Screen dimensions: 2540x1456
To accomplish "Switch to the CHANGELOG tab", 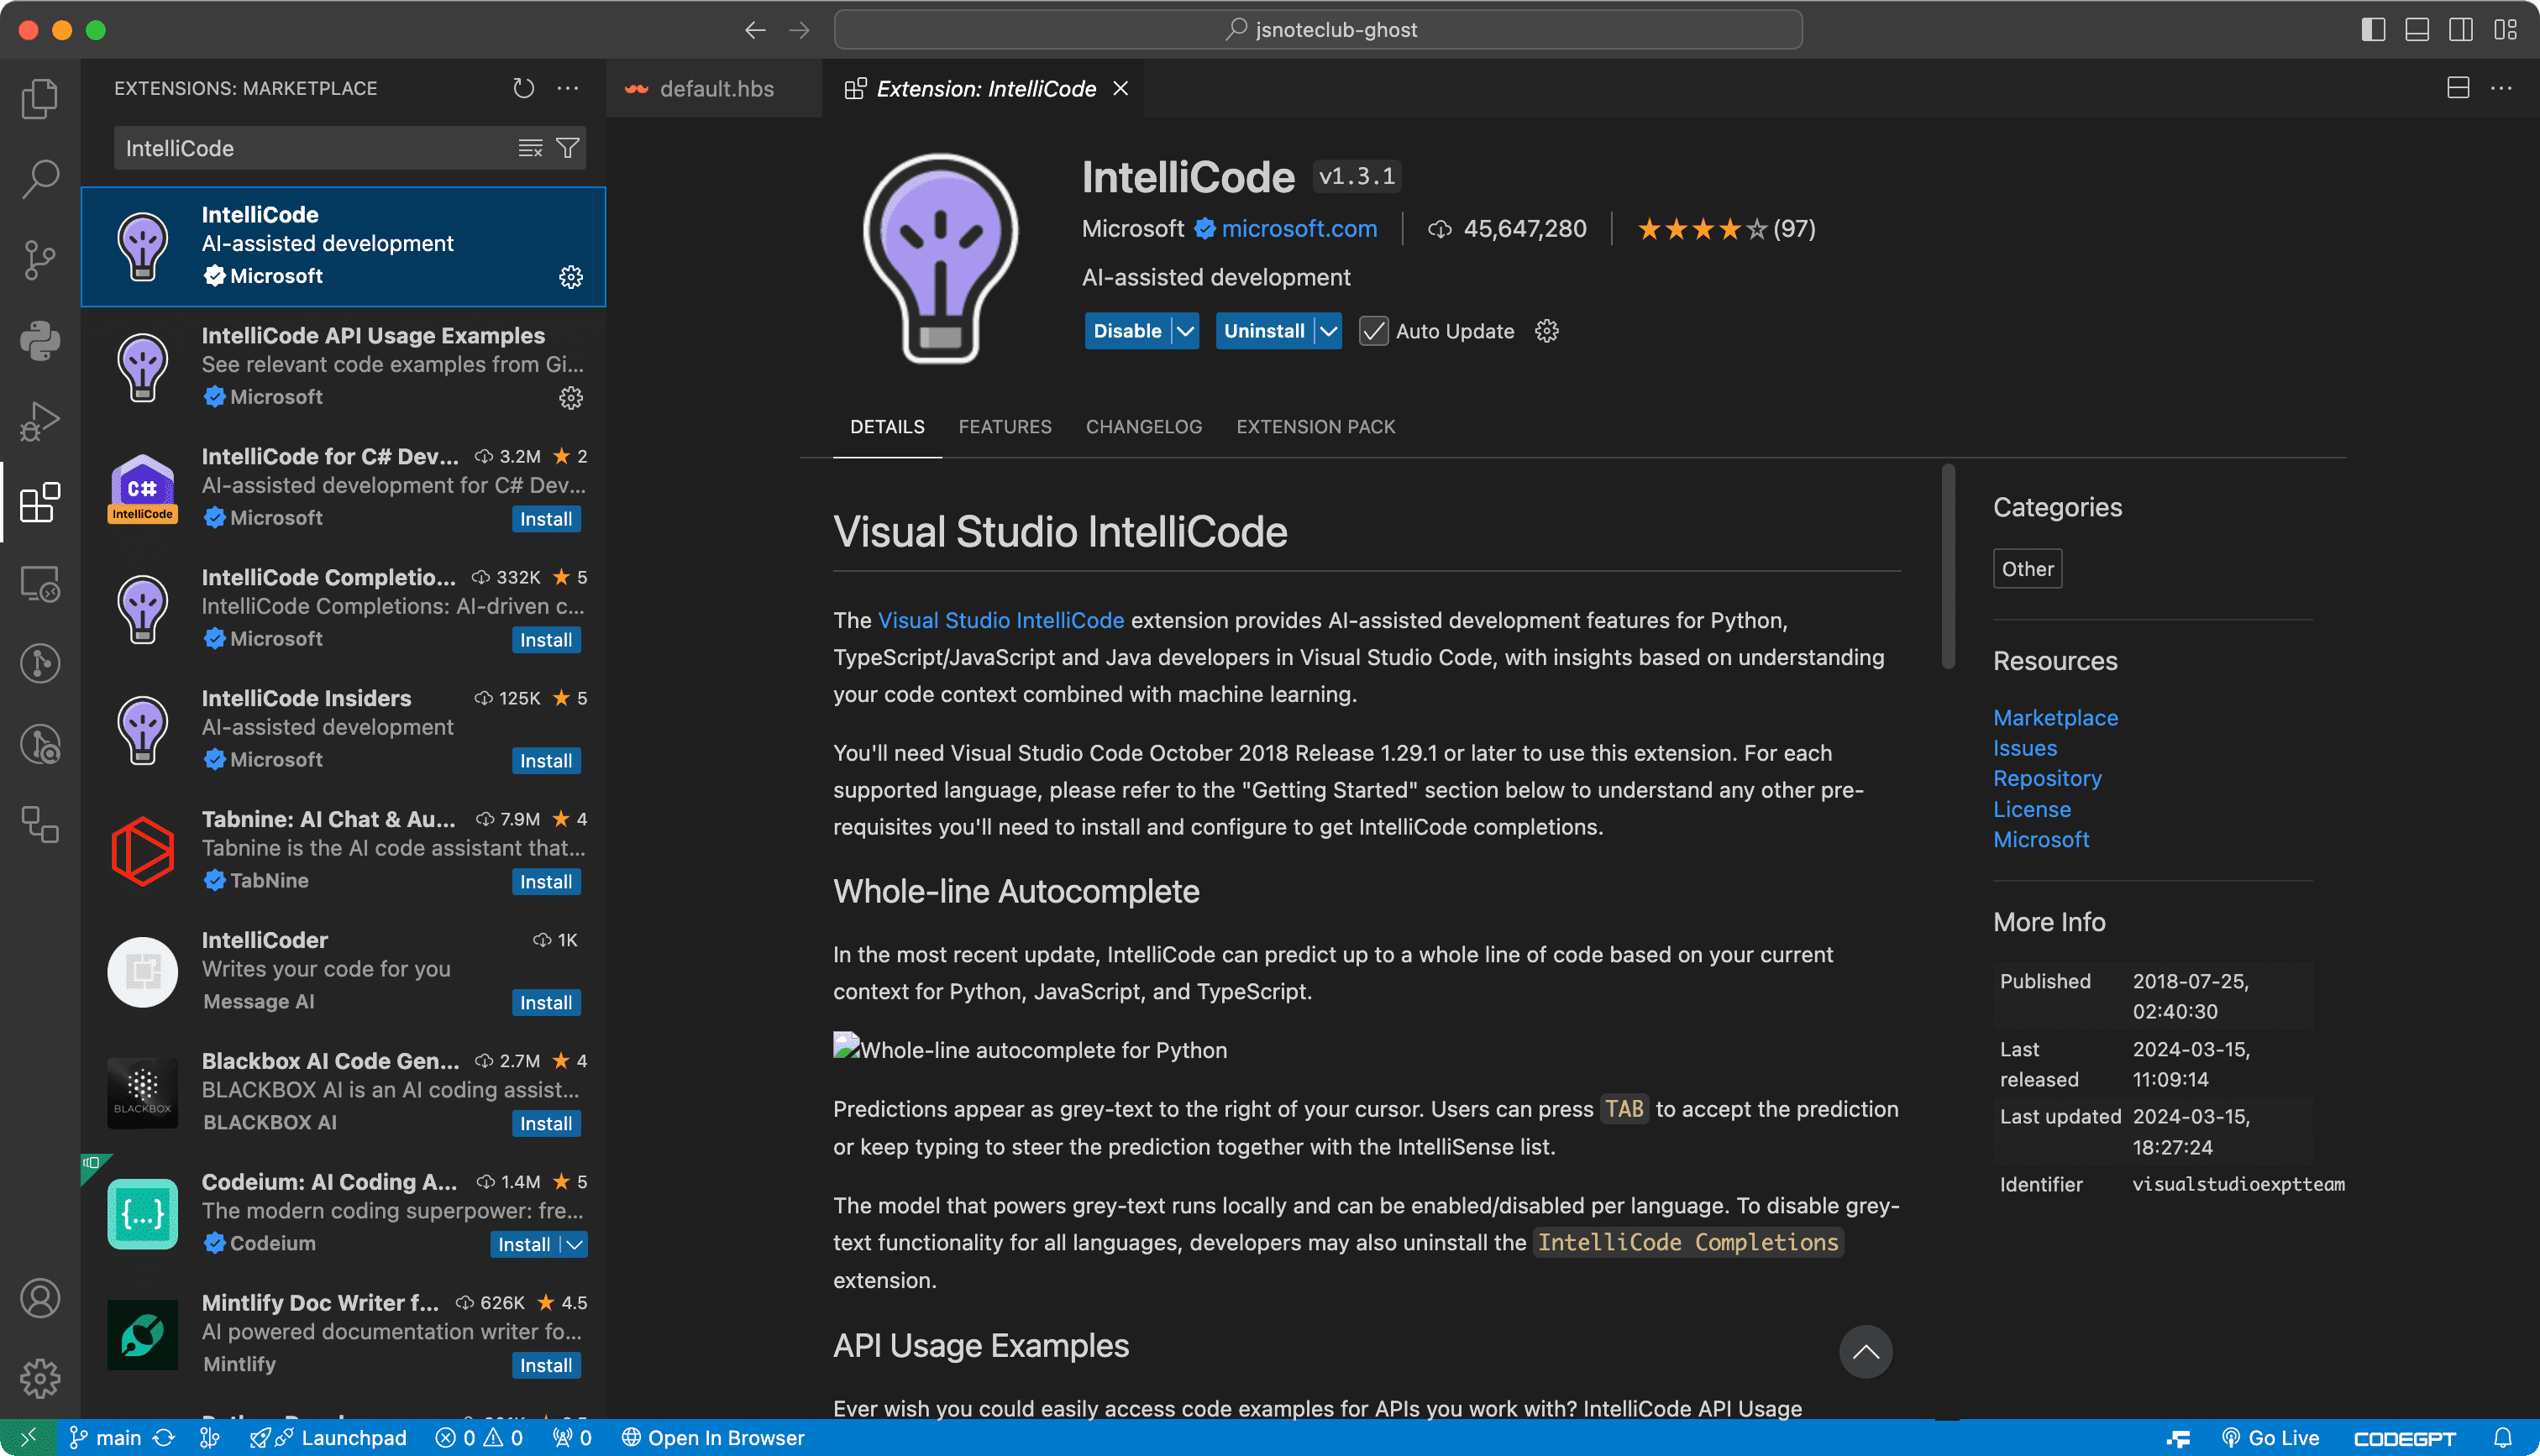I will pyautogui.click(x=1144, y=427).
